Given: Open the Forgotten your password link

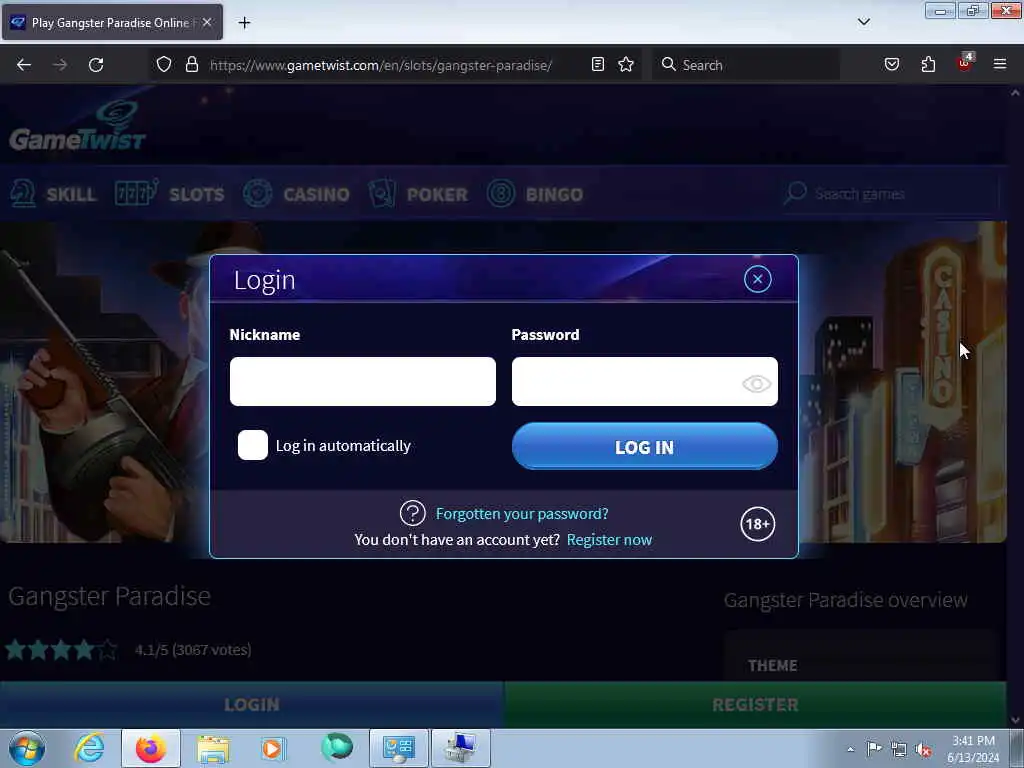Looking at the screenshot, I should coord(522,514).
